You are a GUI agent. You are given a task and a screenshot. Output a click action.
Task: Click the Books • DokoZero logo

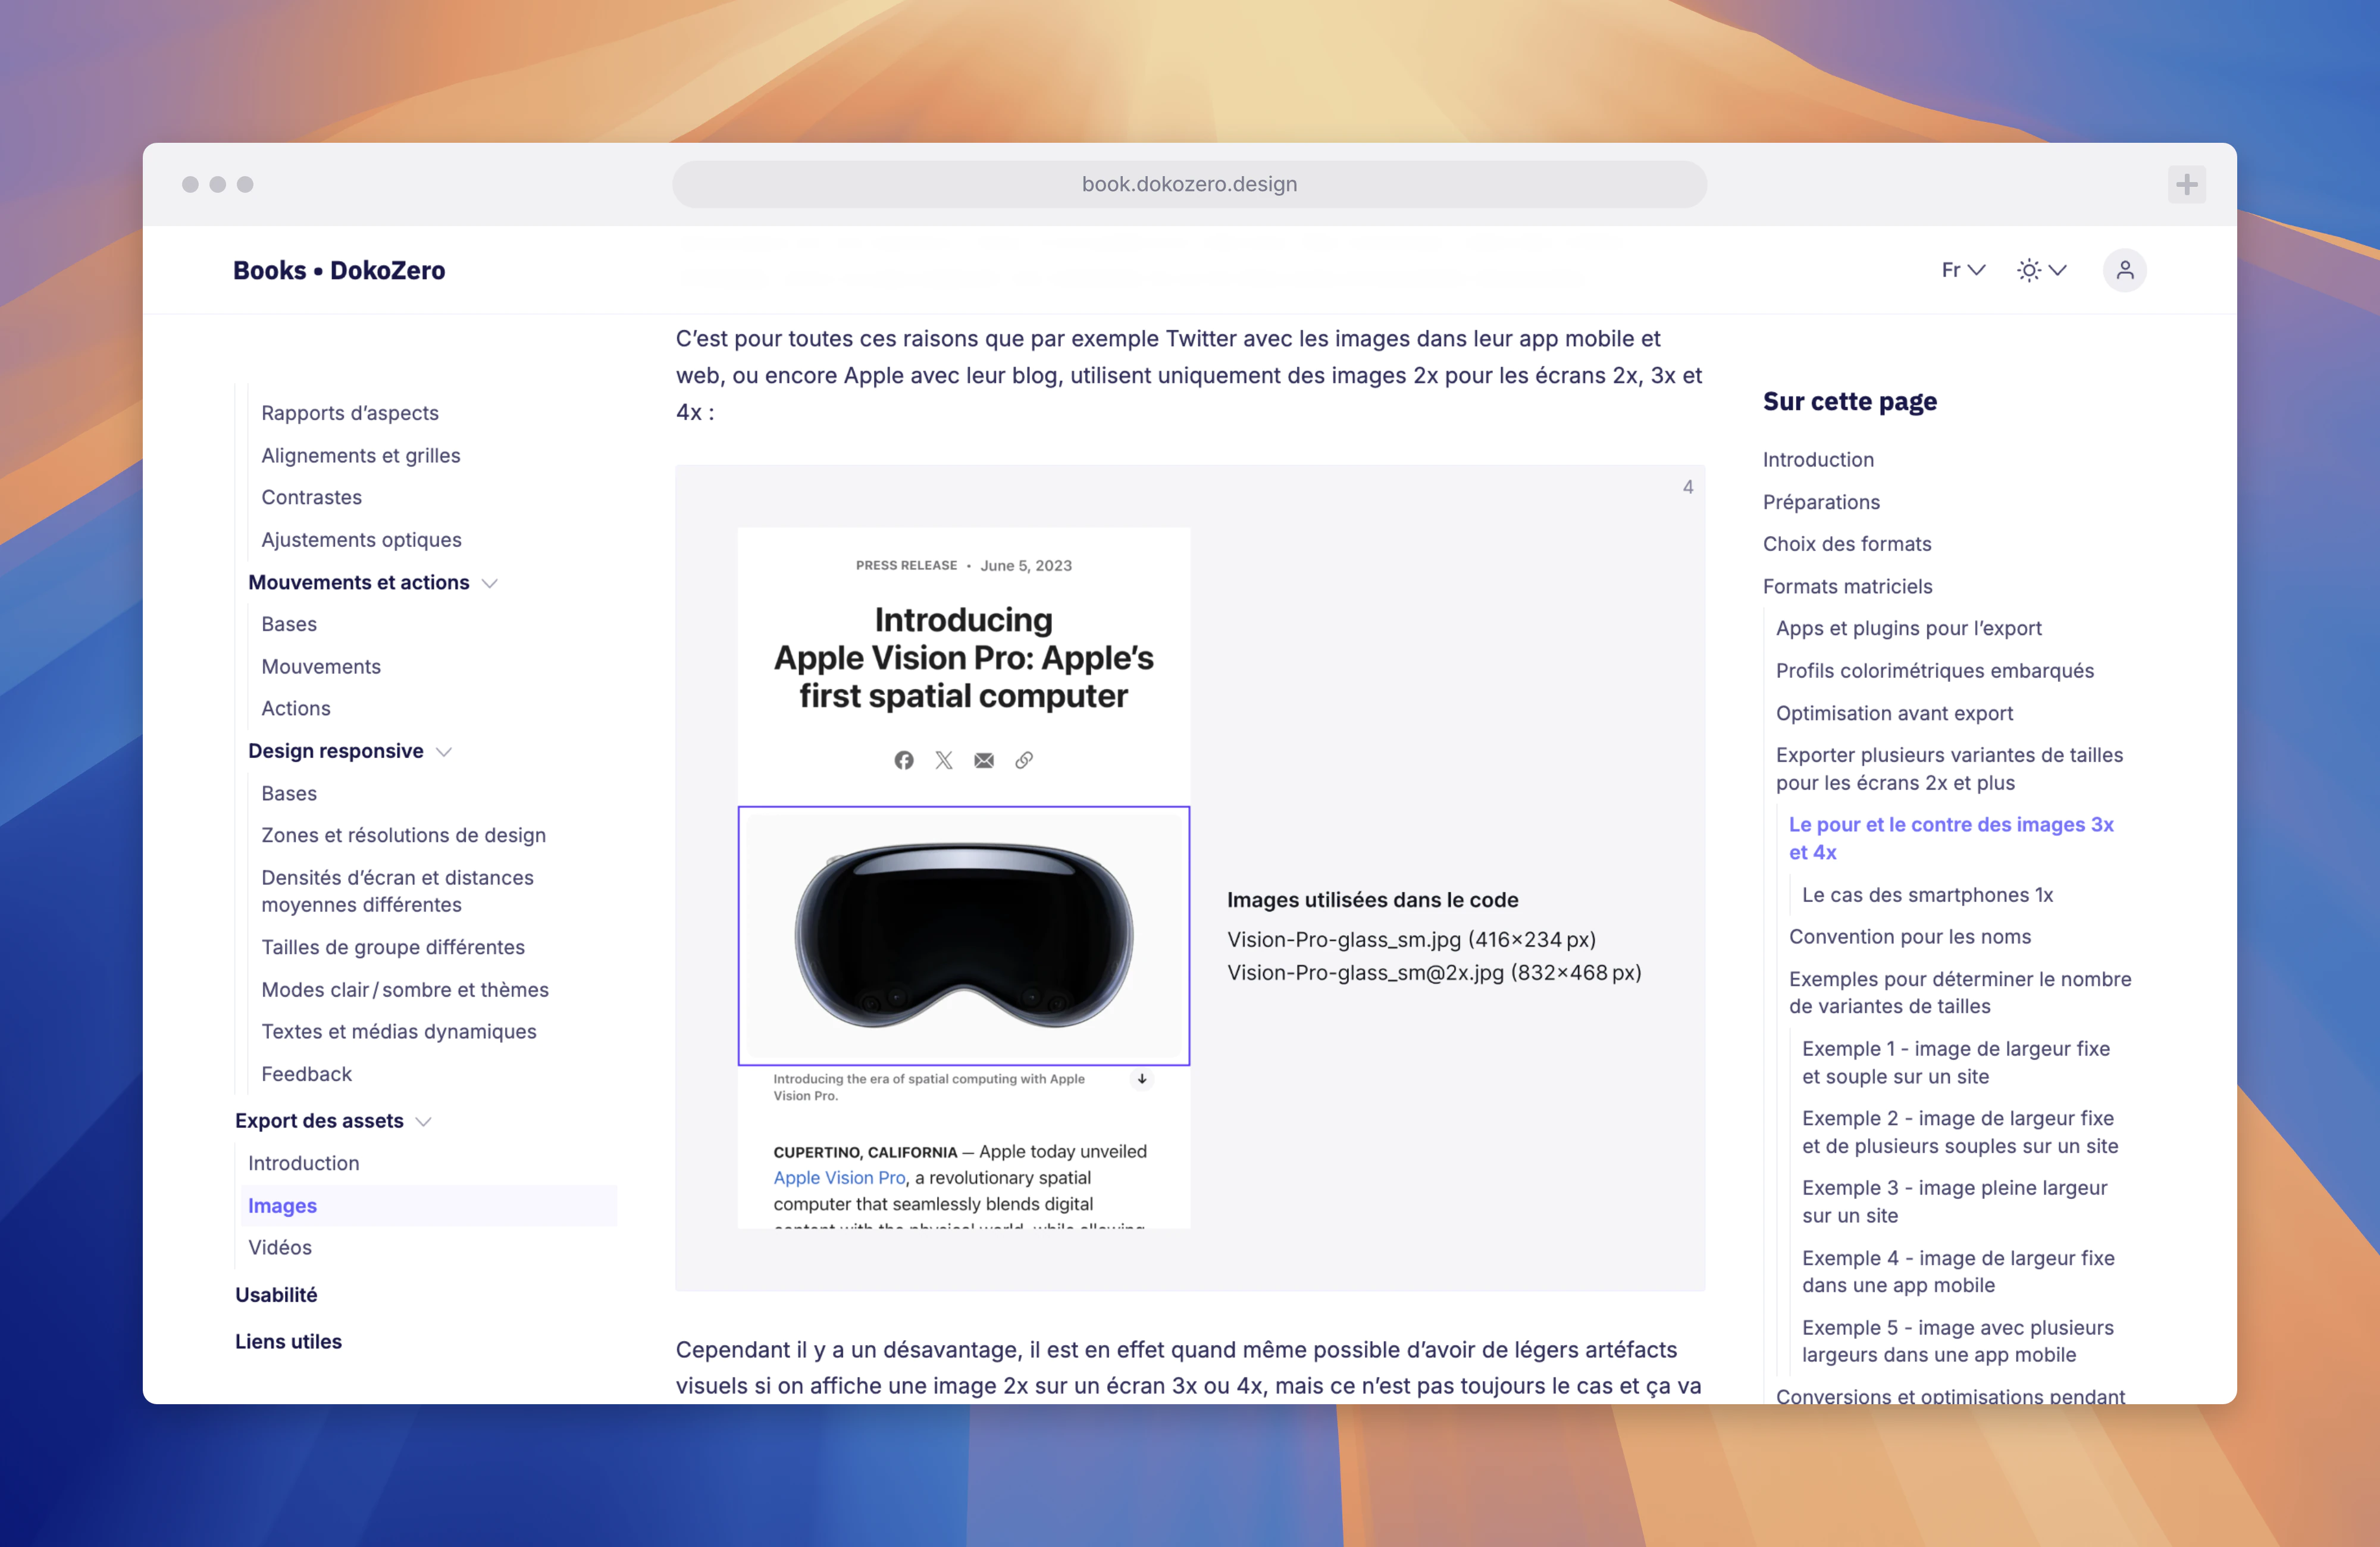pos(339,270)
